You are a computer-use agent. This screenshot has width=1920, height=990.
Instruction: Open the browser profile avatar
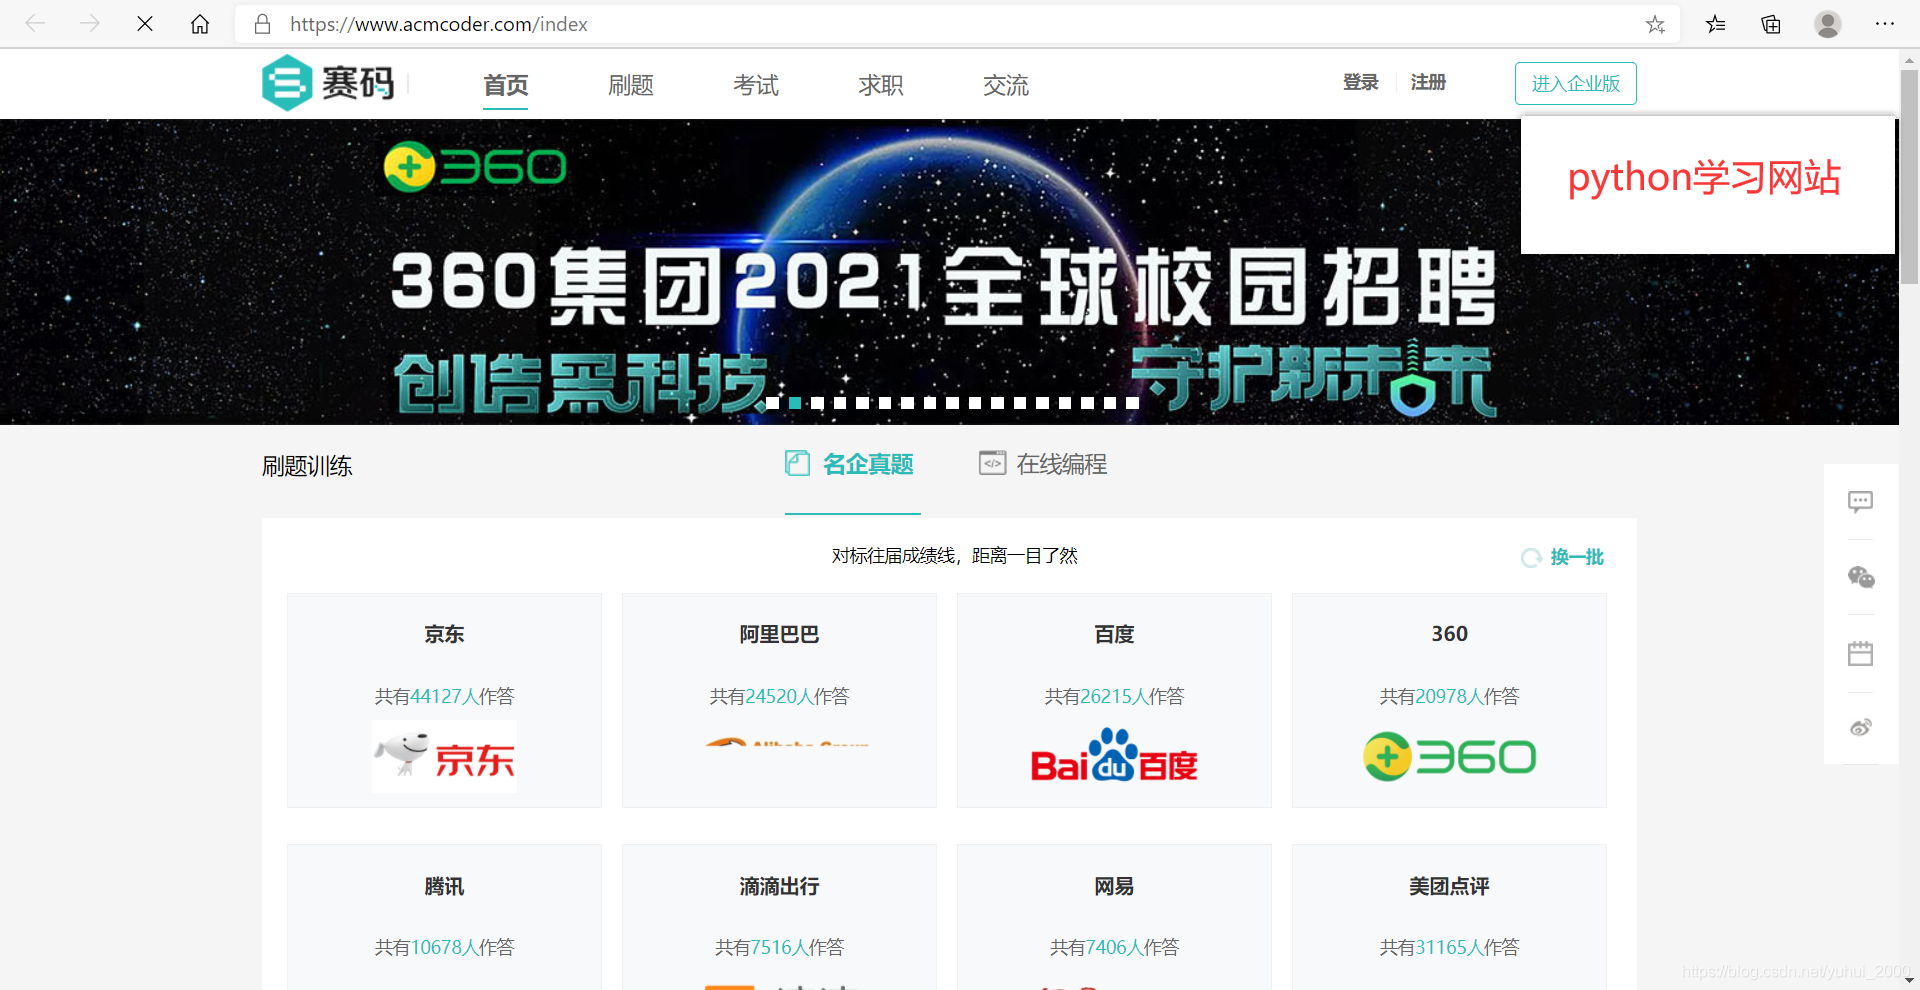tap(1828, 24)
